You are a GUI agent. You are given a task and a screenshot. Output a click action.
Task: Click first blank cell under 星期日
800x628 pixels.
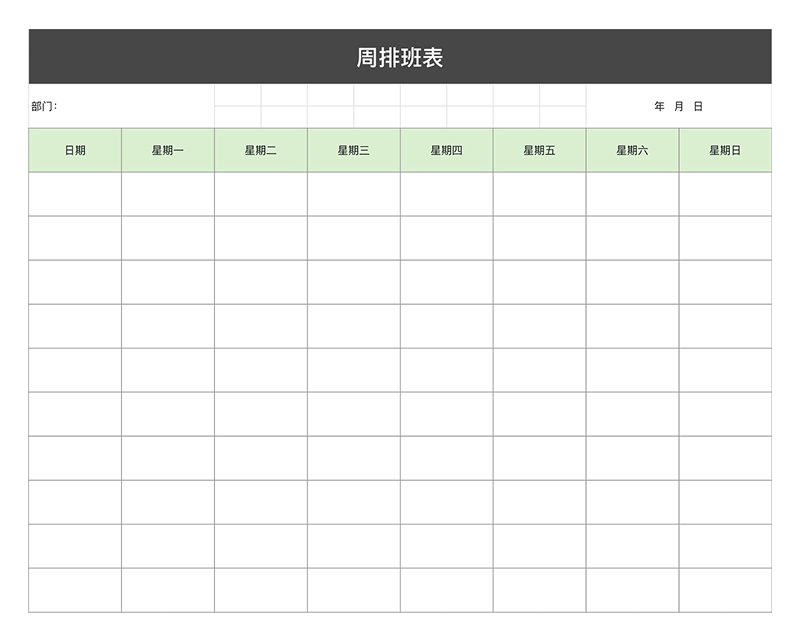(725, 194)
